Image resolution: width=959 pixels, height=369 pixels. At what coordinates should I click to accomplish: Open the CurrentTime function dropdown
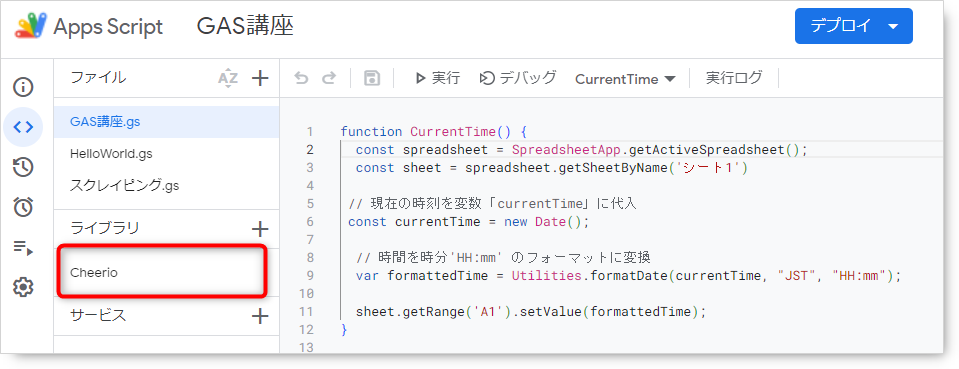(625, 79)
